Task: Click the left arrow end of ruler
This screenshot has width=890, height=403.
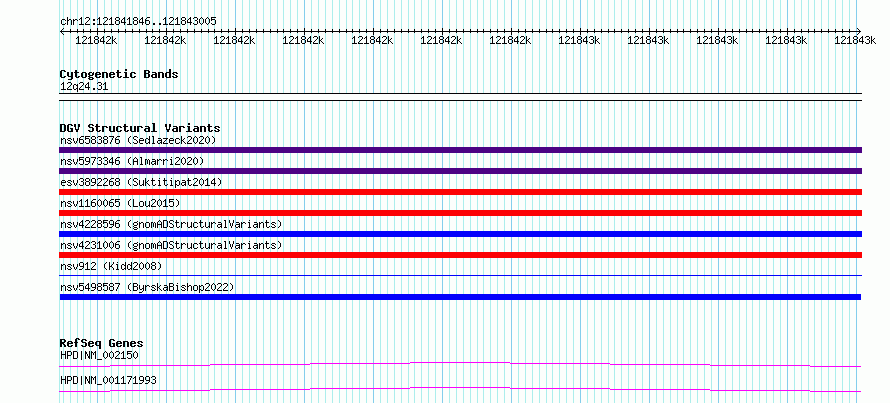Action: pyautogui.click(x=62, y=31)
